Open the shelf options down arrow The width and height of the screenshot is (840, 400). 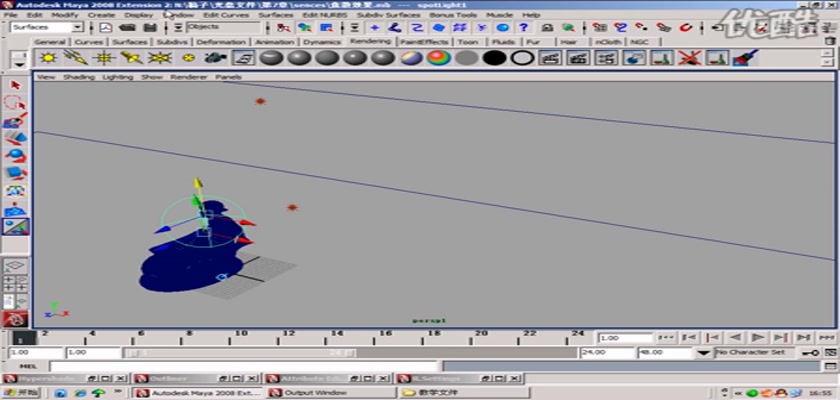(x=20, y=64)
